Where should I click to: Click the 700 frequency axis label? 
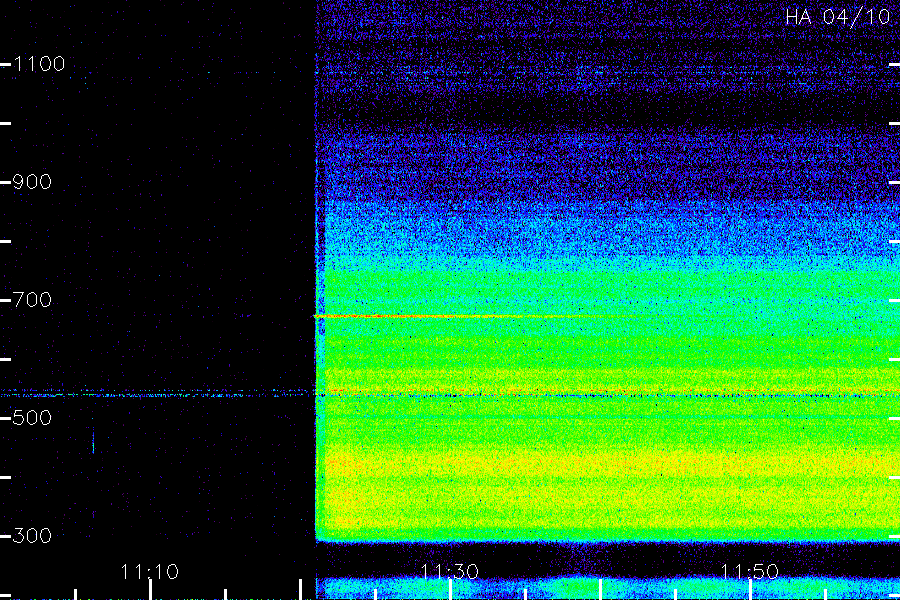click(x=32, y=300)
